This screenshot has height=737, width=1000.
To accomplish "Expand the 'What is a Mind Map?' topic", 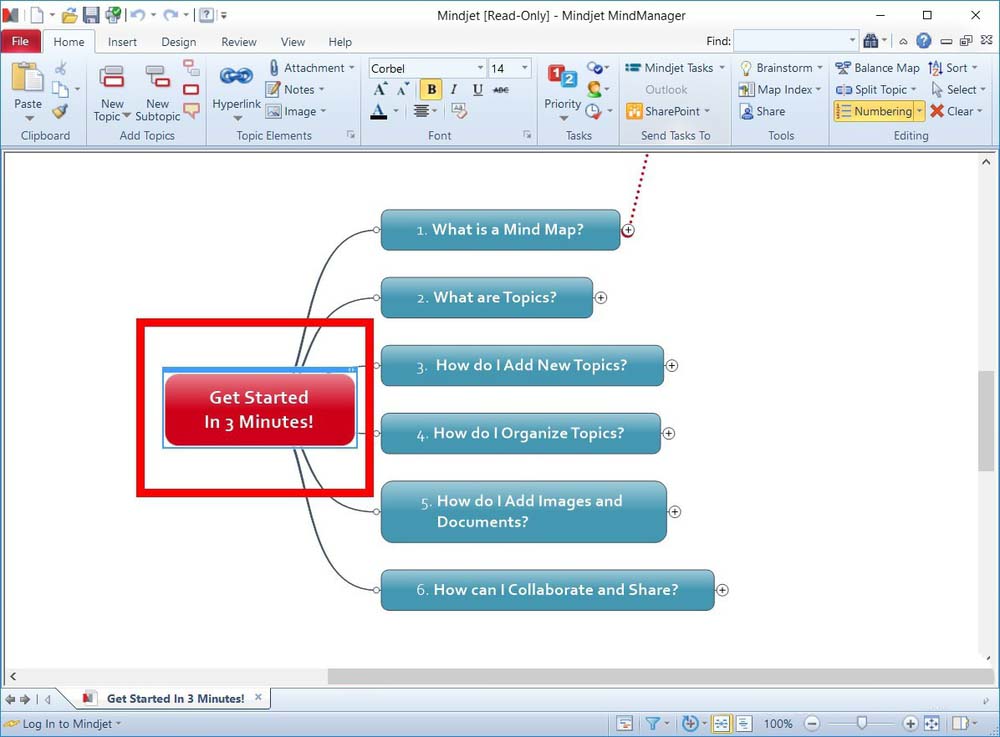I will (x=628, y=230).
